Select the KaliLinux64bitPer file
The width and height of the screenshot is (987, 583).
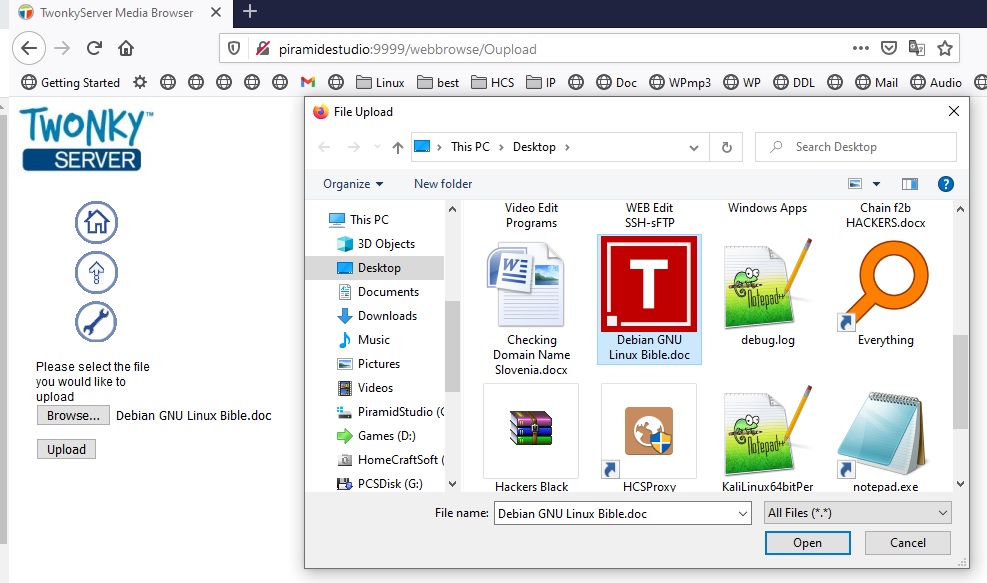pos(767,439)
